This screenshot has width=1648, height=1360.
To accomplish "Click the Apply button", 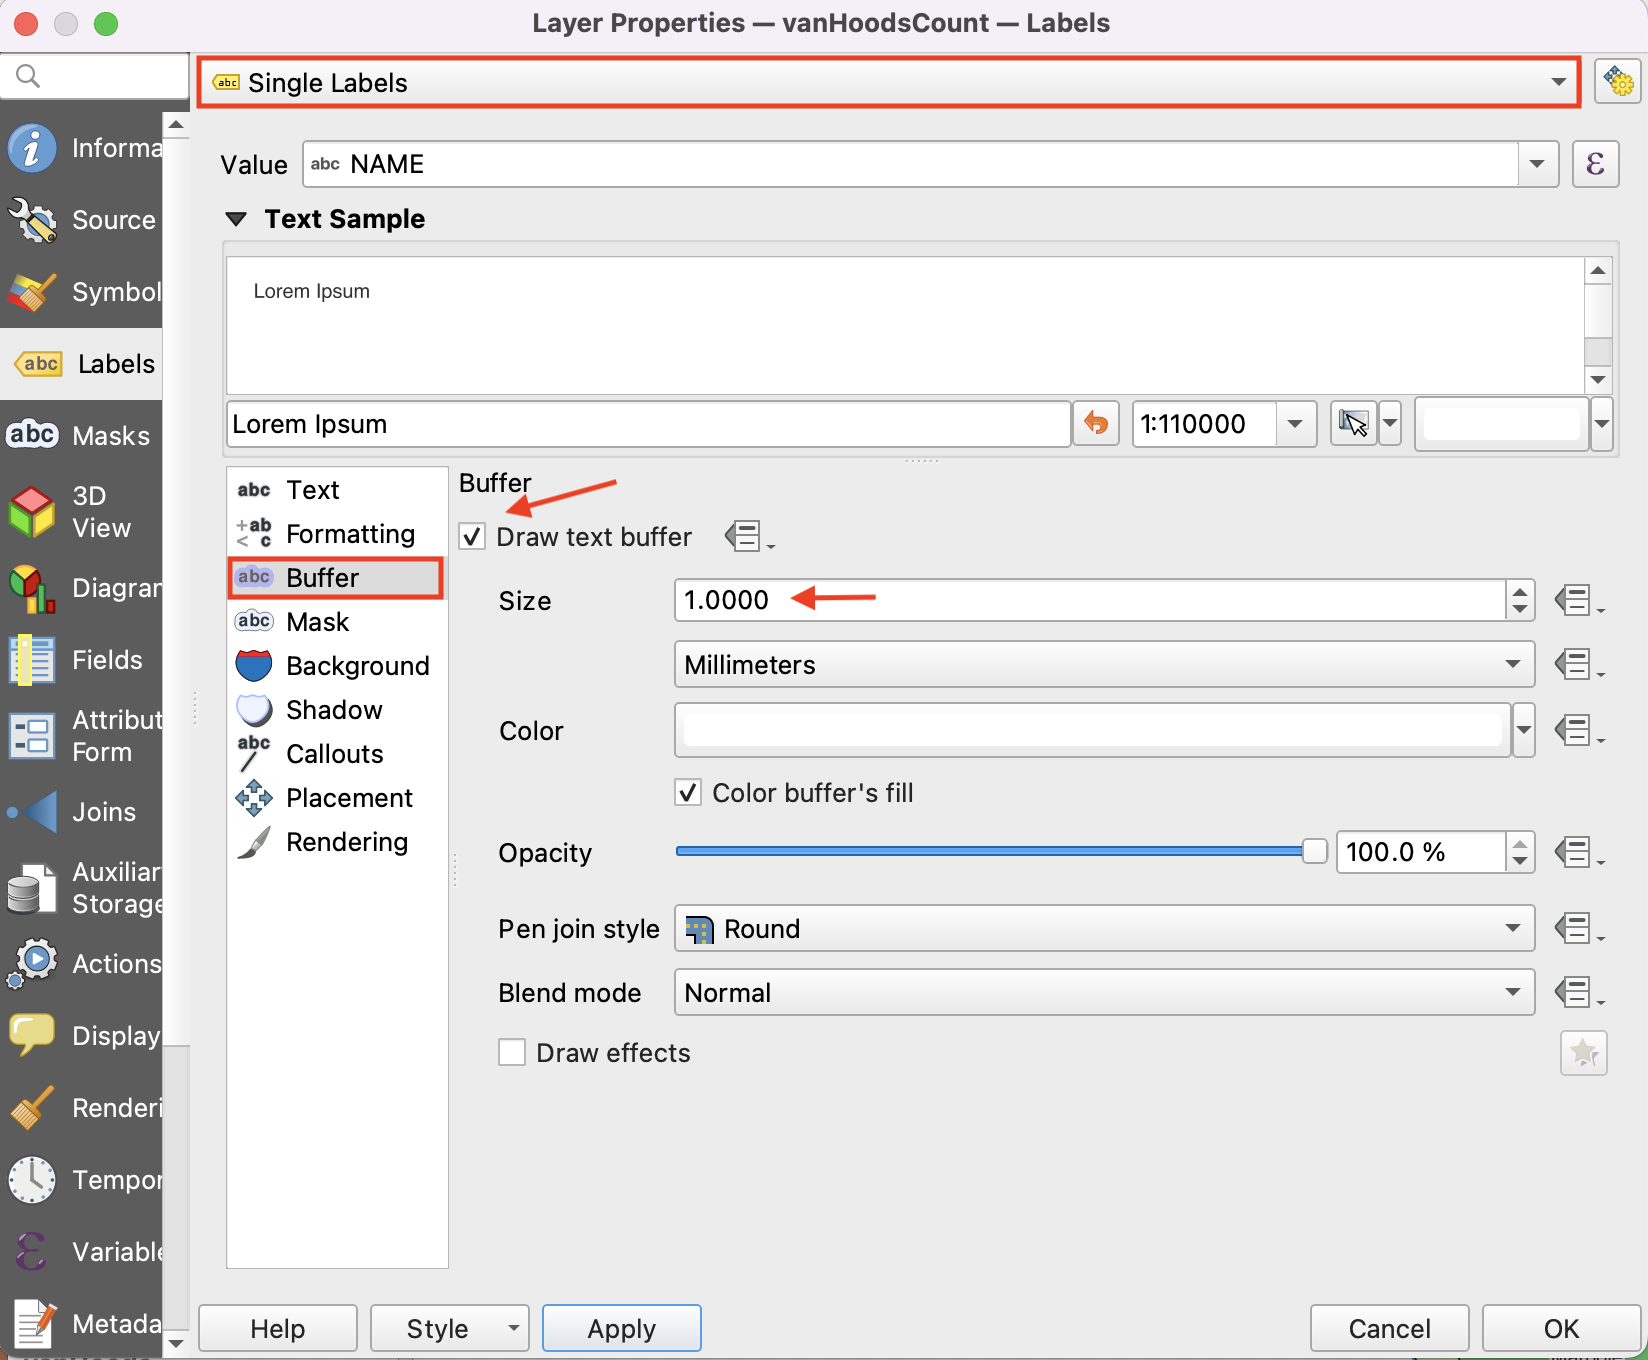I will pyautogui.click(x=621, y=1328).
